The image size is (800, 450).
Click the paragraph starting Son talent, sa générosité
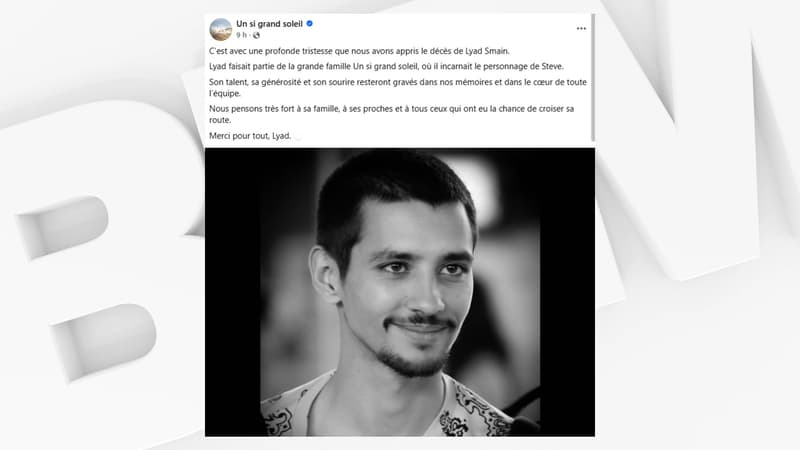tap(397, 88)
